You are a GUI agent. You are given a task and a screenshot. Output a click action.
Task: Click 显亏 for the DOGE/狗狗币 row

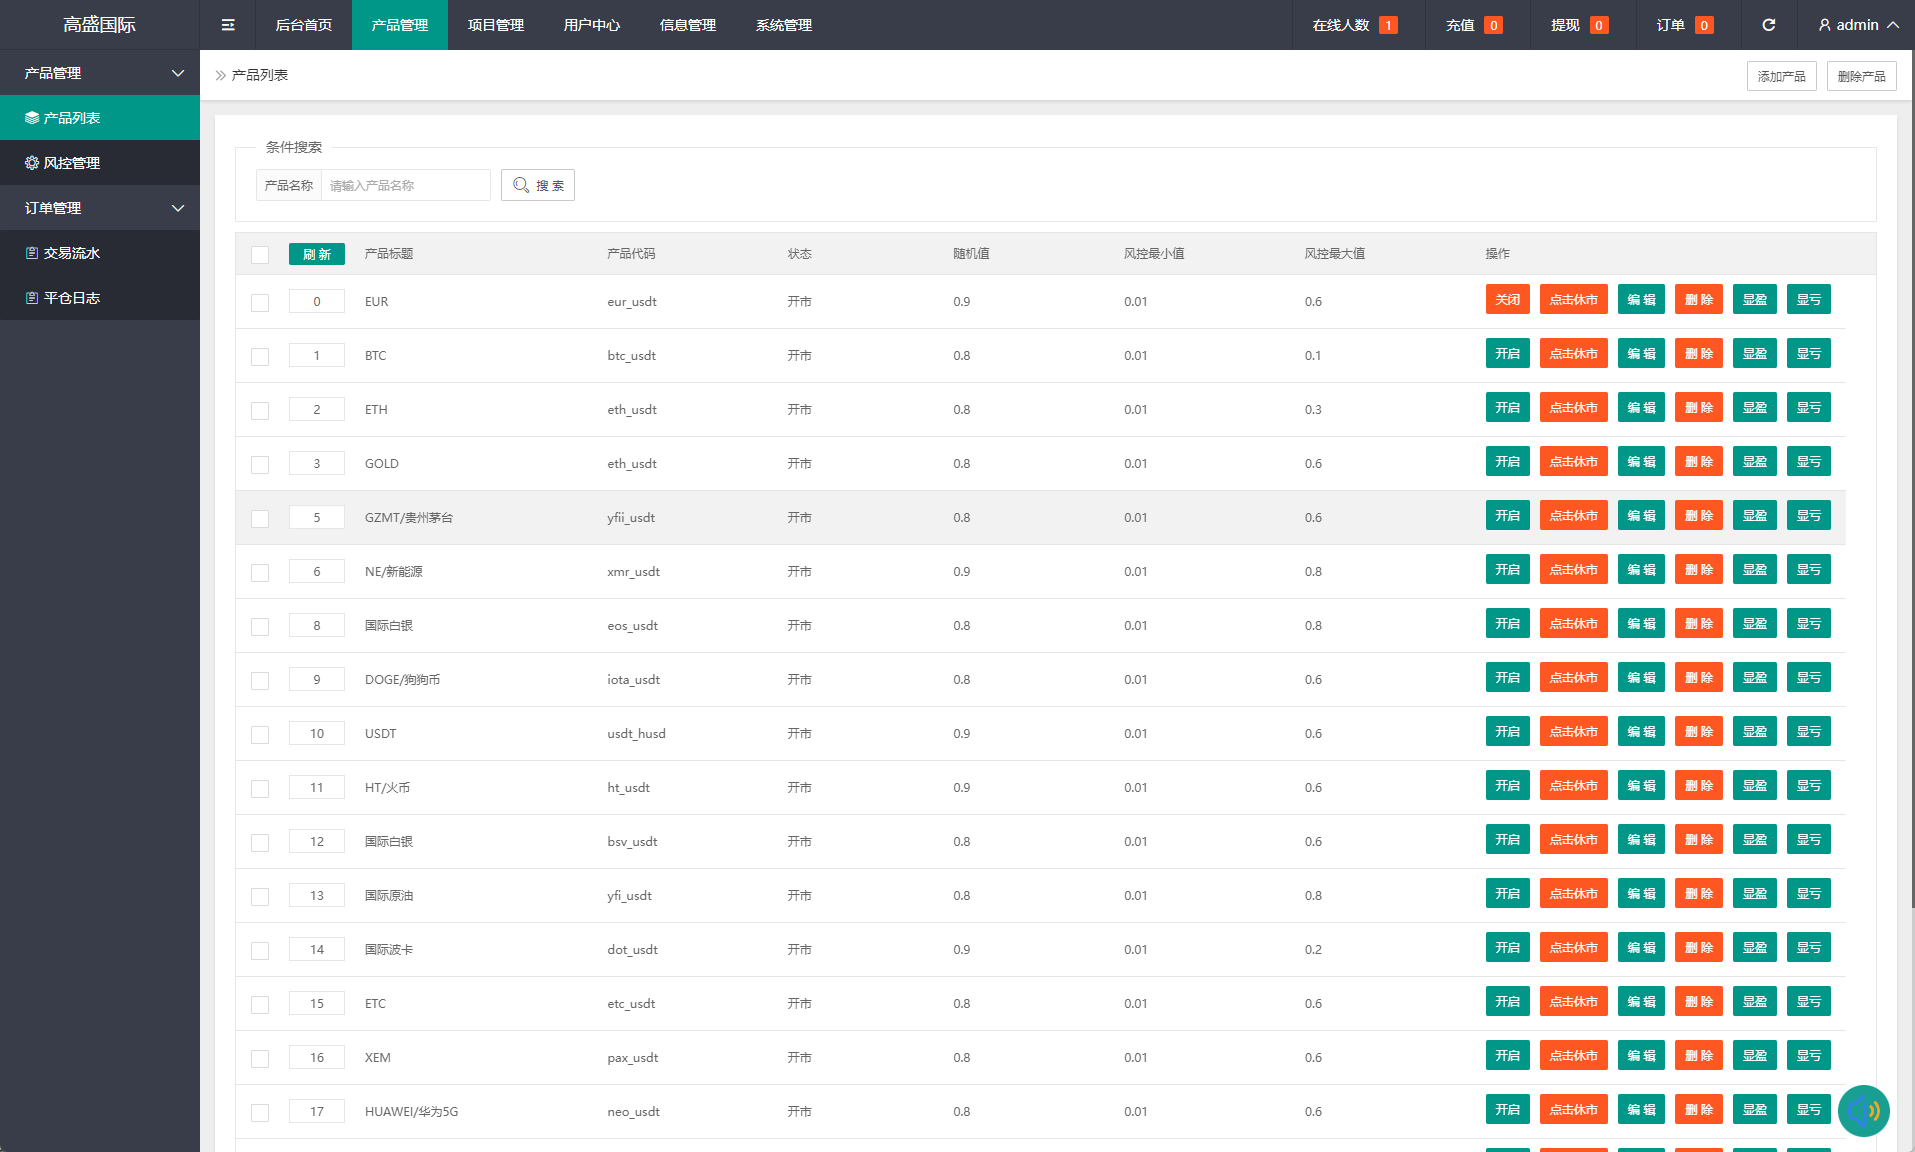1809,677
